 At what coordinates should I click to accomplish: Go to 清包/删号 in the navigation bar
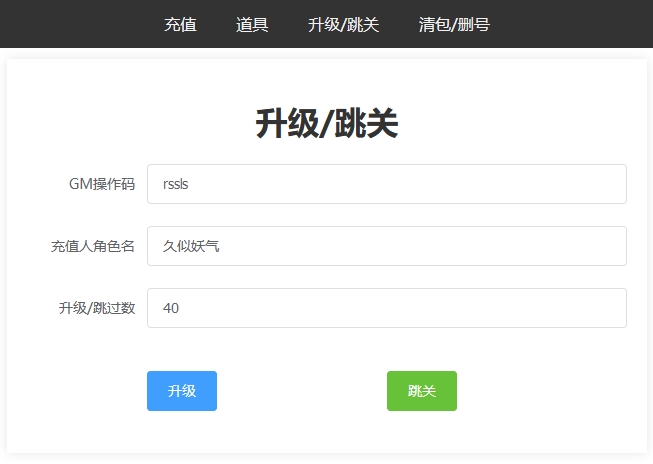[454, 25]
